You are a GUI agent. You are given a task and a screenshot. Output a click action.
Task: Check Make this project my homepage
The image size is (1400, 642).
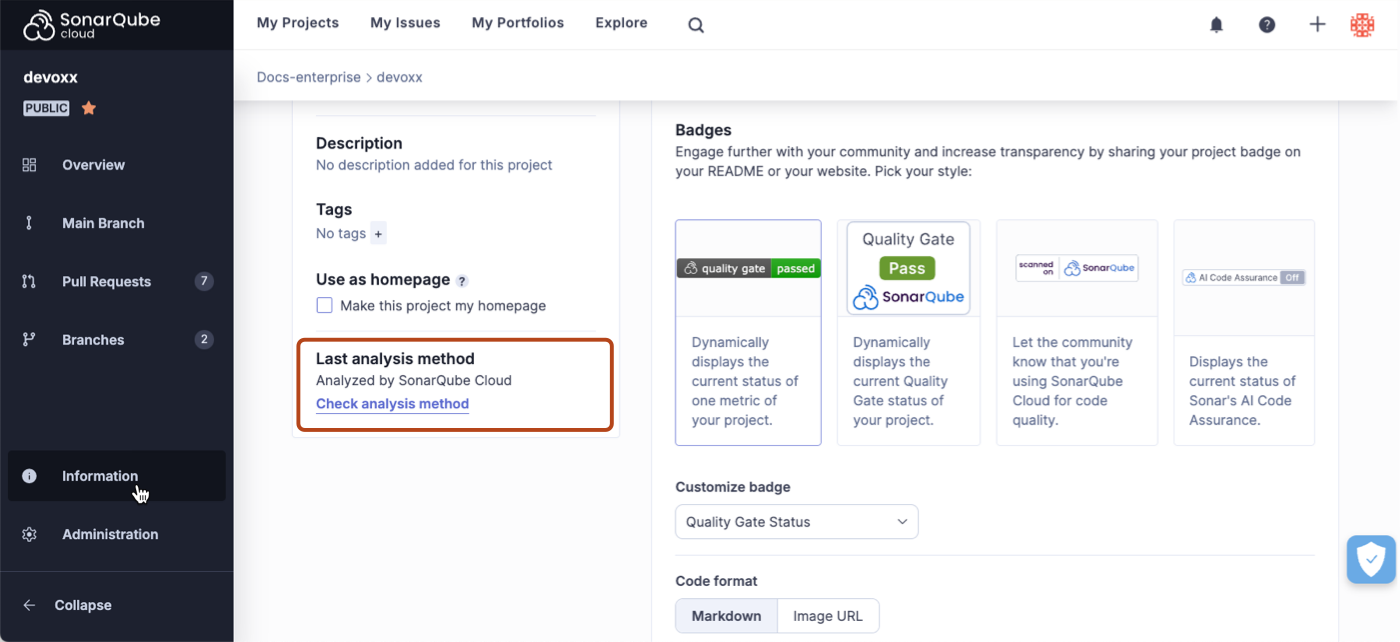point(324,305)
